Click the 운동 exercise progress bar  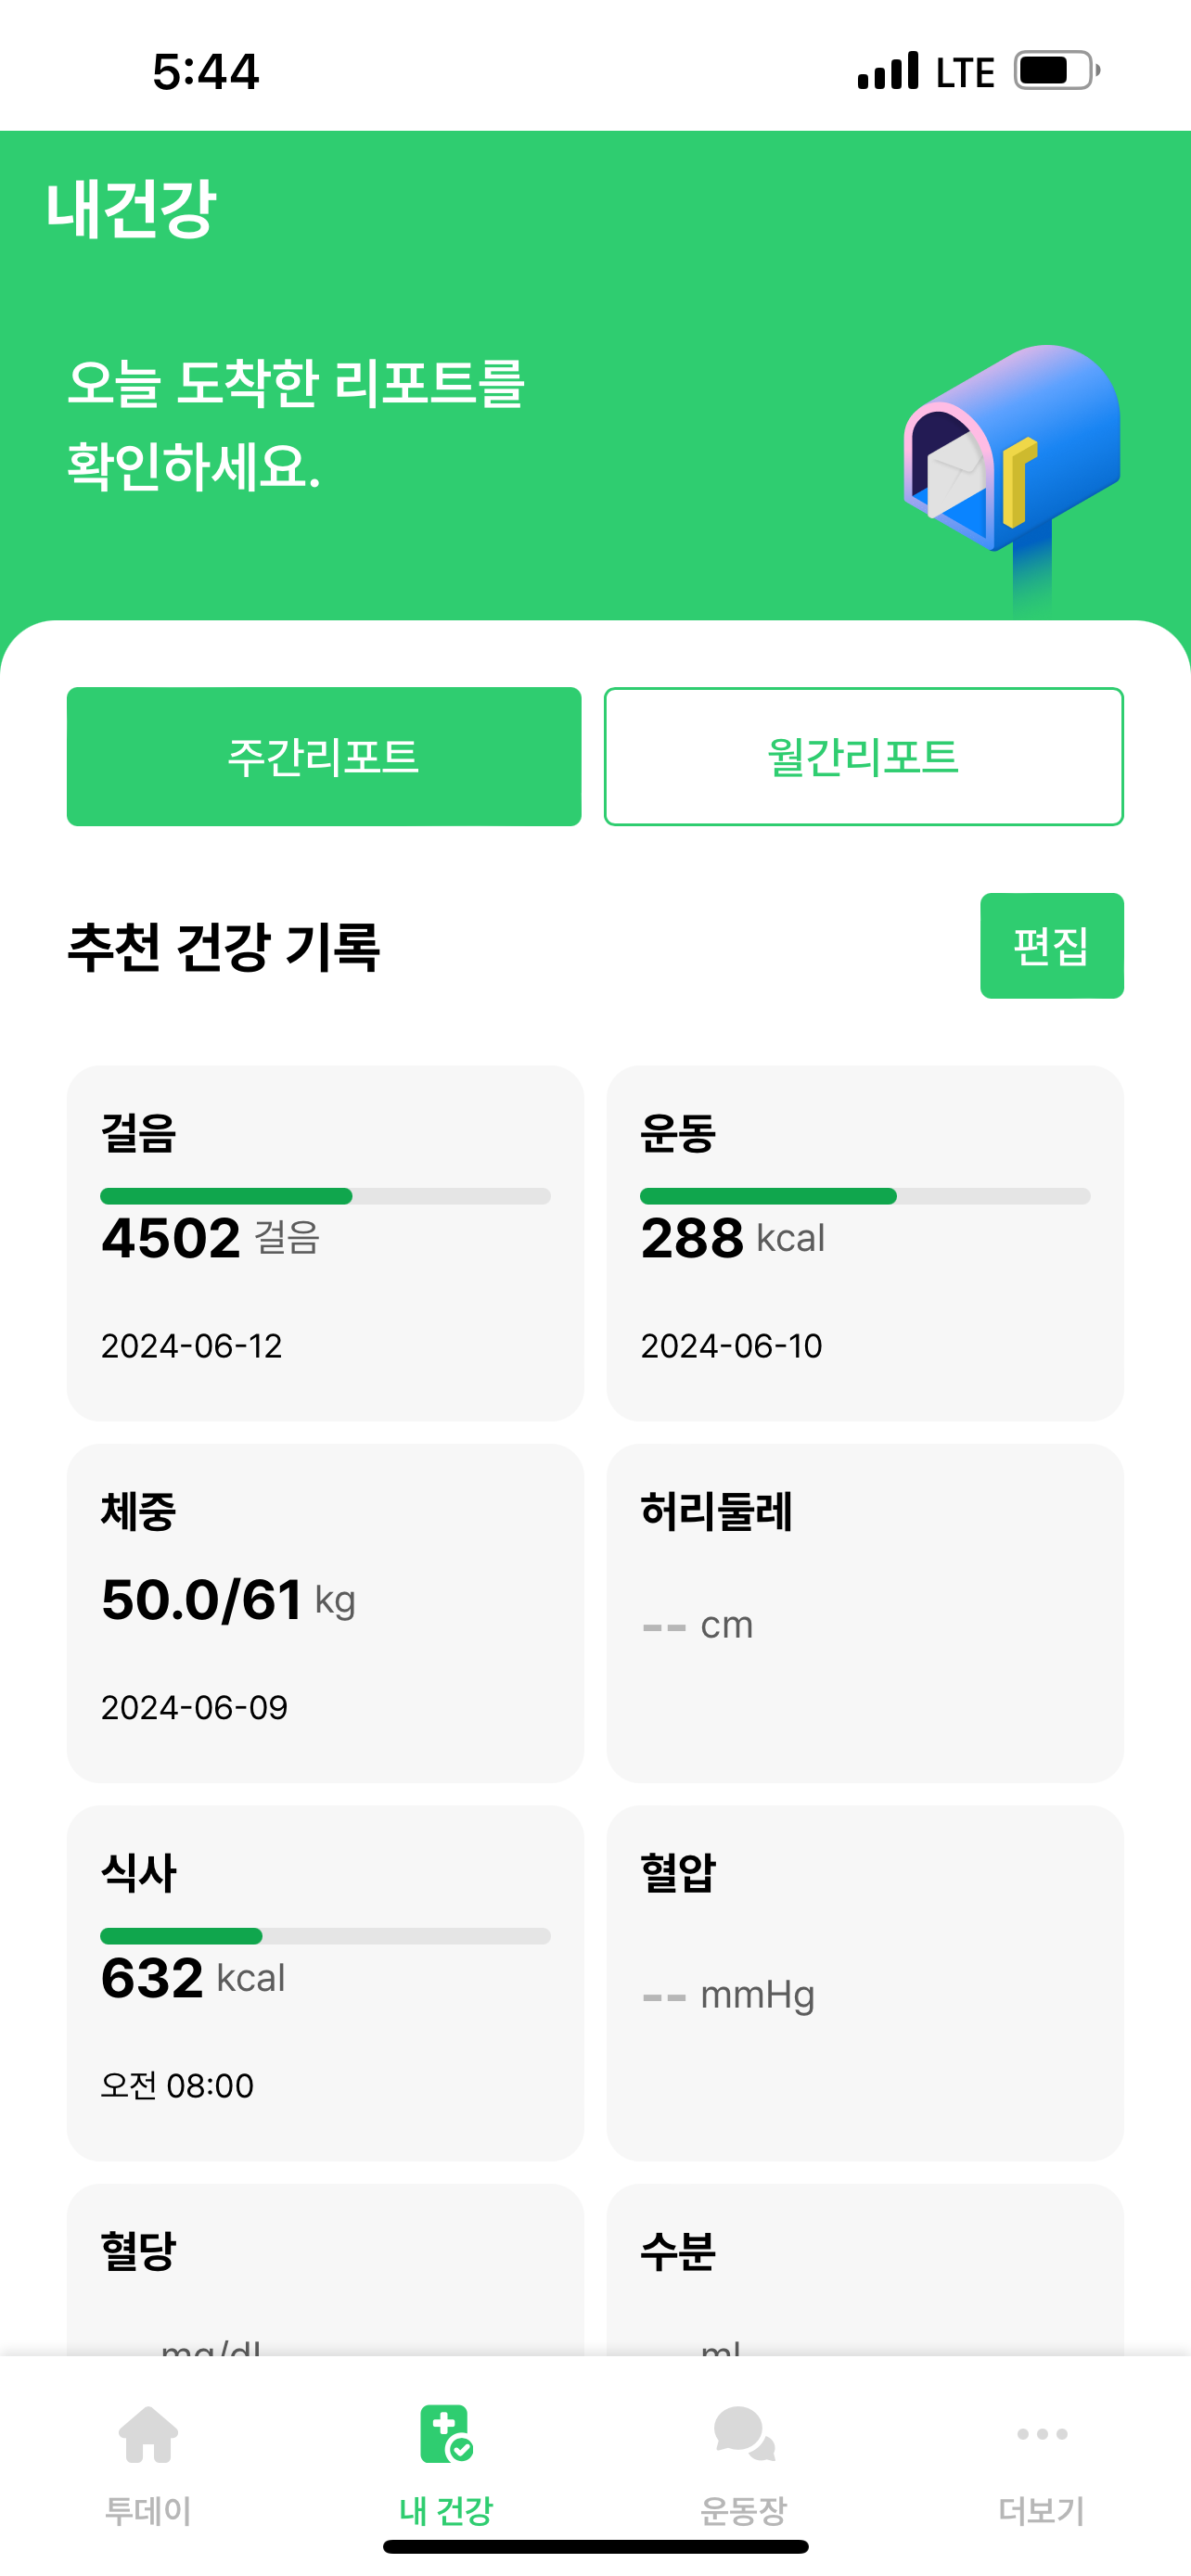865,1196
